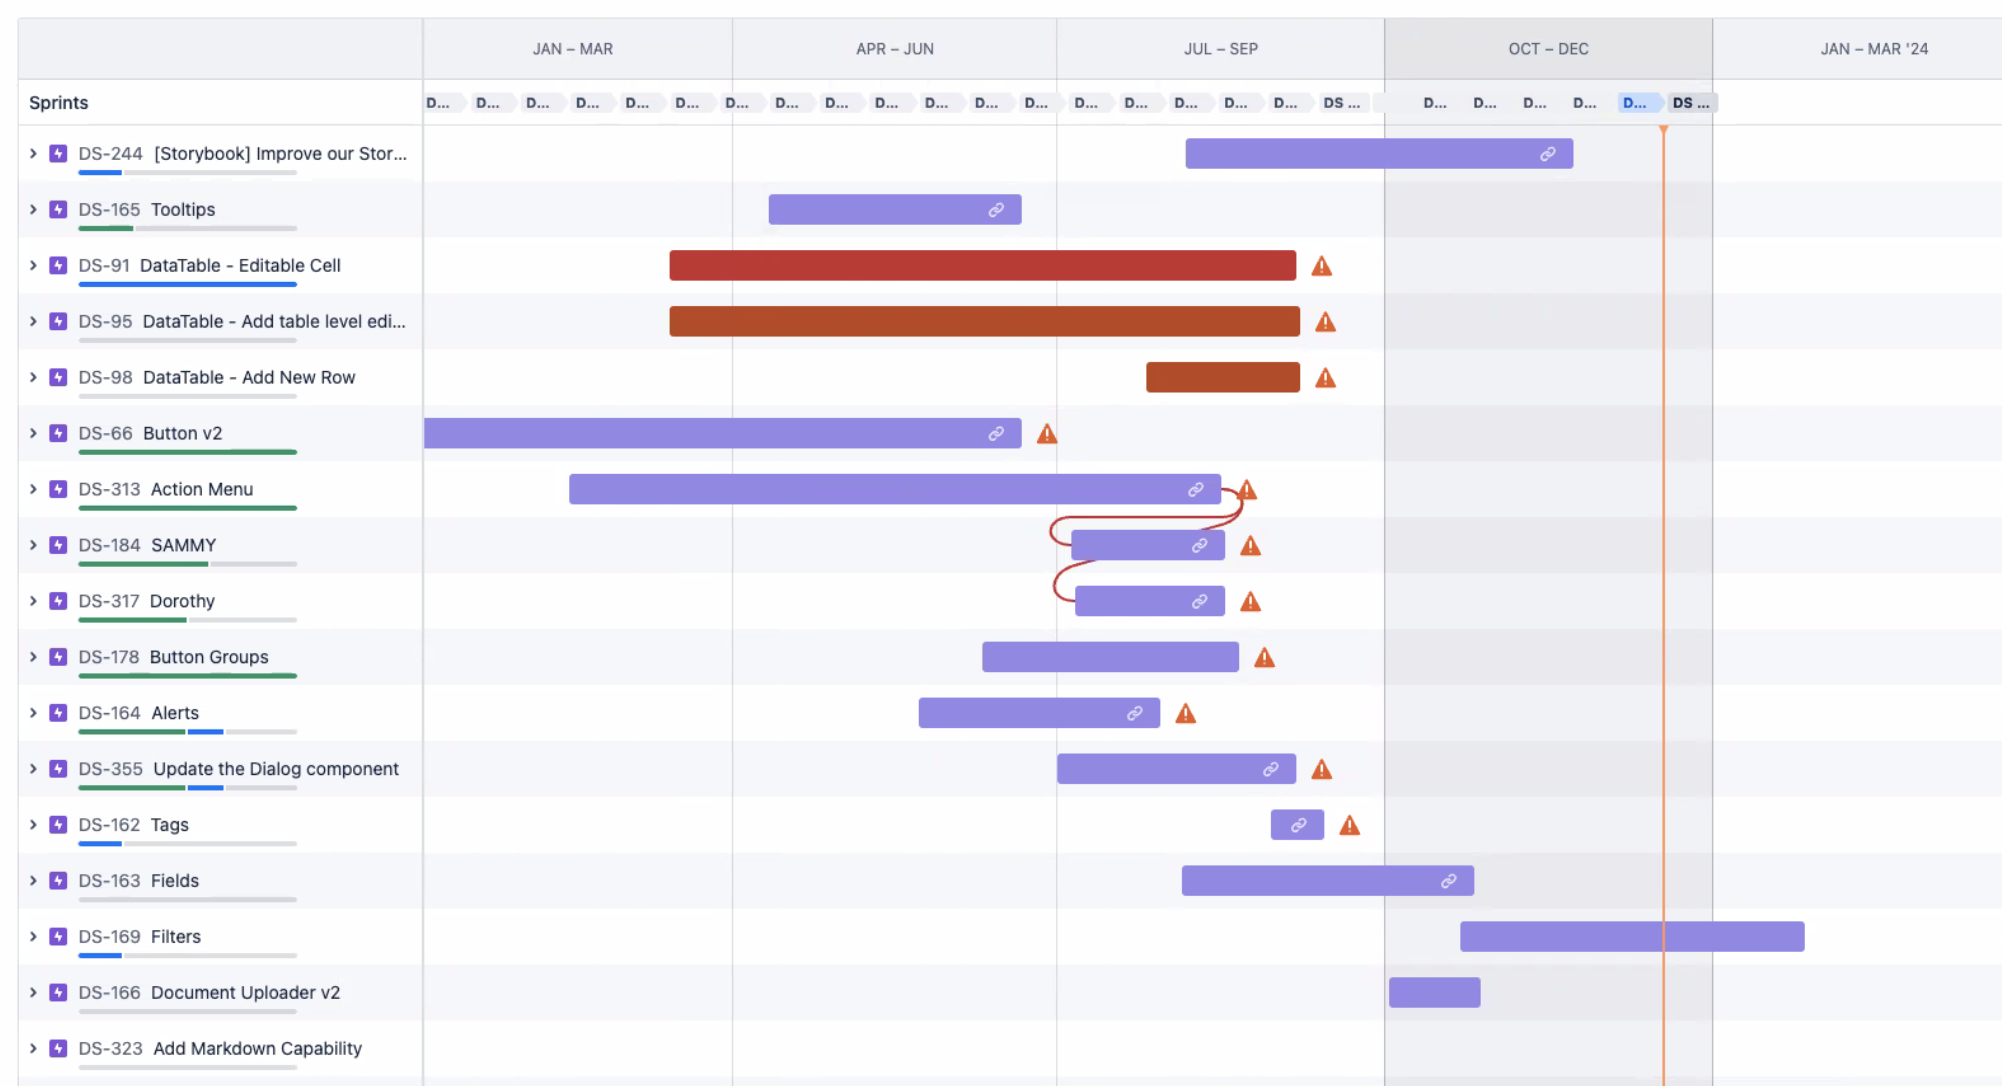The image size is (2002, 1086).
Task: Select the purple epic icon next to DS-165 Tooltips
Action: tap(57, 209)
